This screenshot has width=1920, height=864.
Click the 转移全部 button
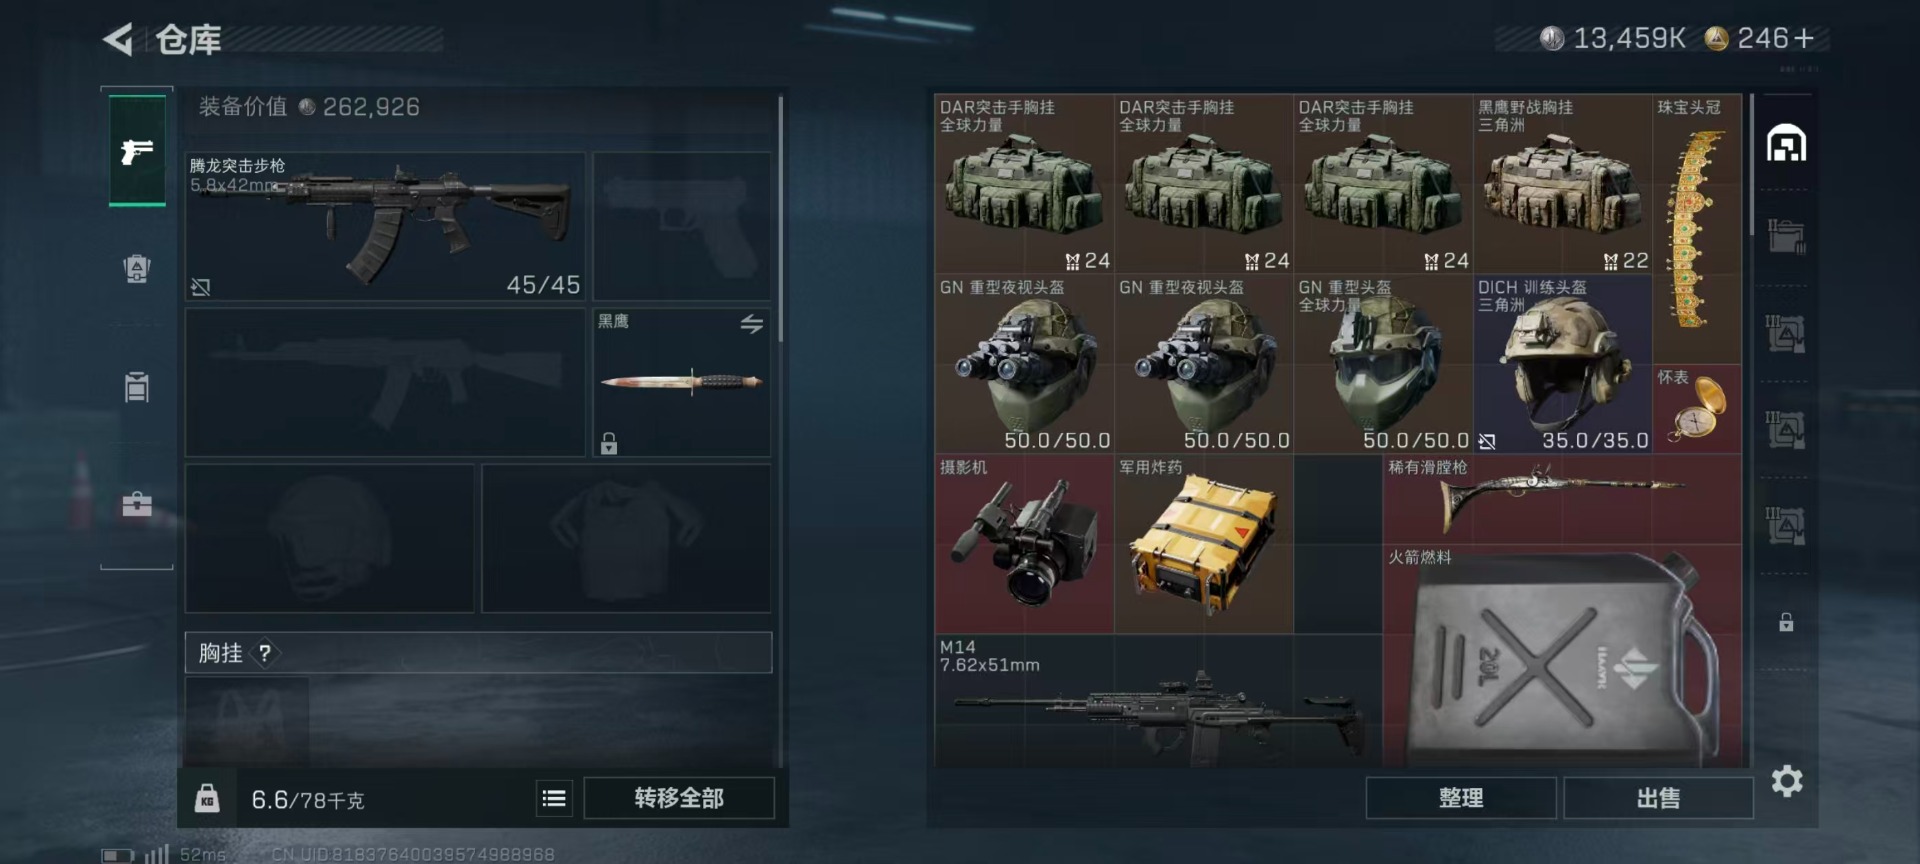coord(679,798)
